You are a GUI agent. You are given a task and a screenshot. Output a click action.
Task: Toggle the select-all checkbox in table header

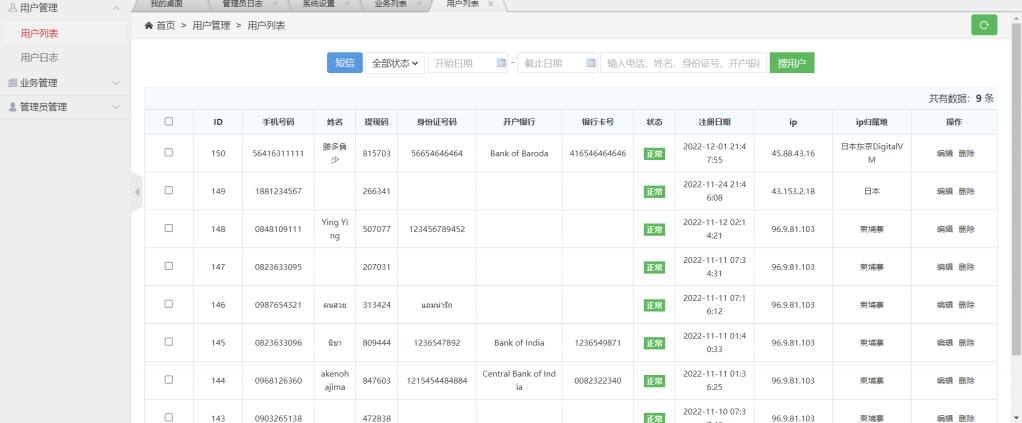pyautogui.click(x=169, y=121)
